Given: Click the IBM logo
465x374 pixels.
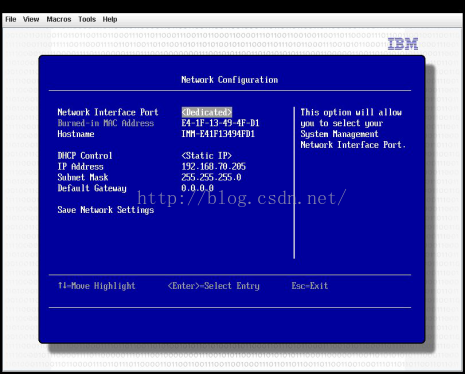Looking at the screenshot, I should click(x=403, y=44).
